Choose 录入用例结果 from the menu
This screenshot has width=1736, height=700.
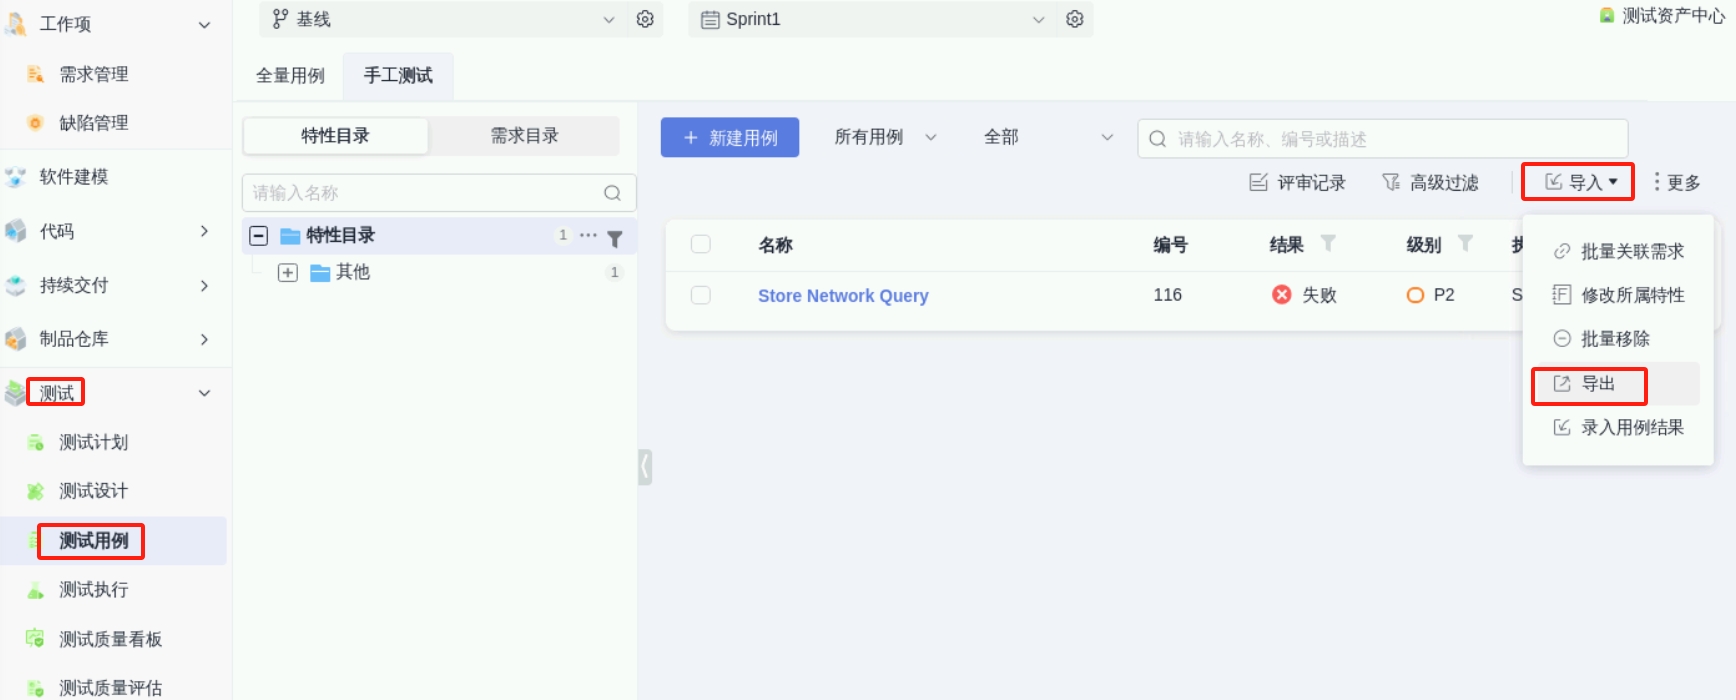[x=1618, y=427]
